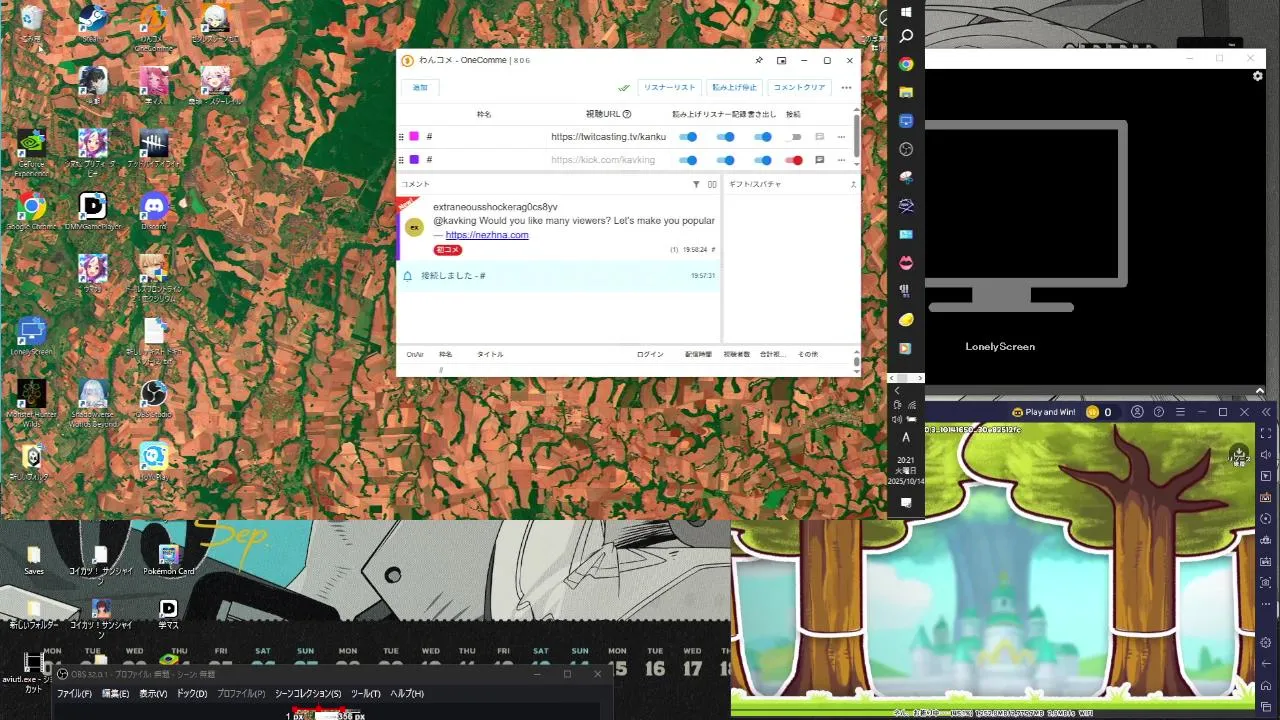The image size is (1280, 720).
Task: Toggle リスナー記録 for the kick row
Action: click(726, 160)
